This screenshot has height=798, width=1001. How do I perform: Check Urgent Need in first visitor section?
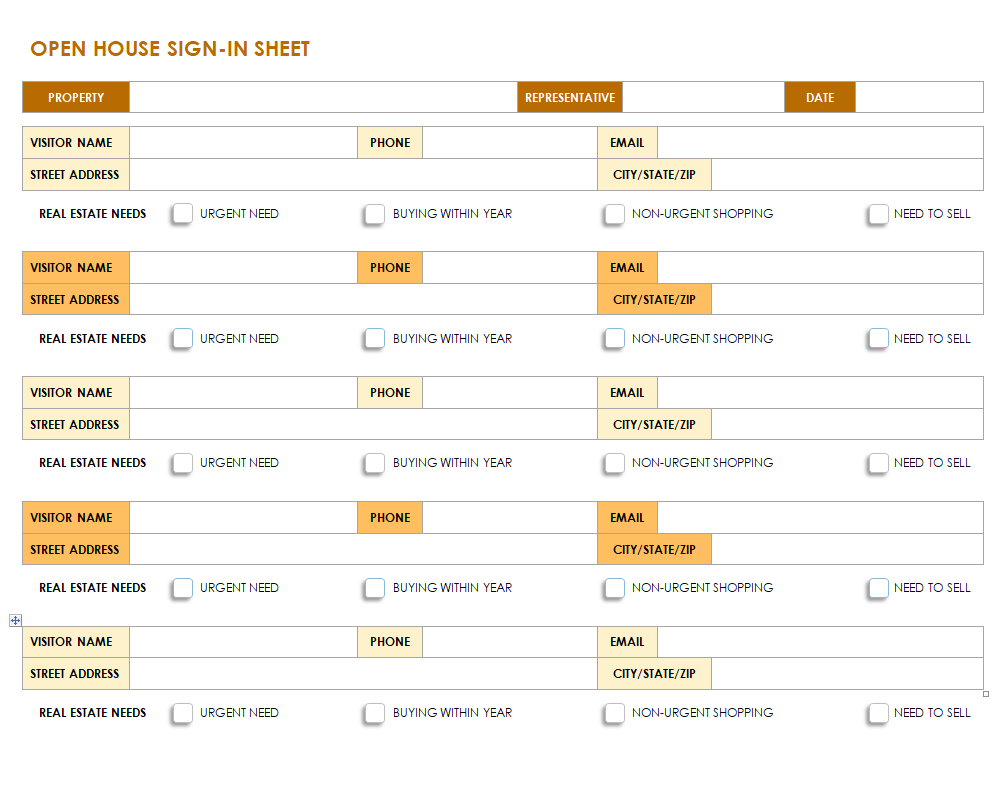182,214
